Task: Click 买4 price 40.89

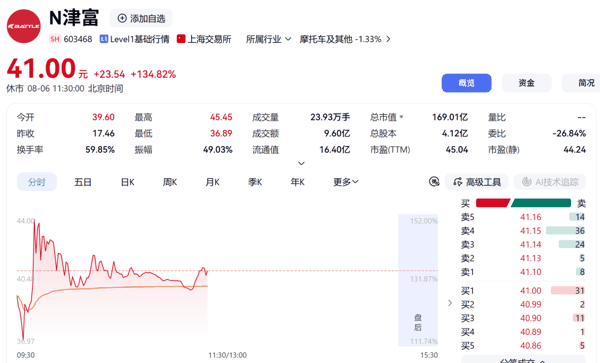Action: (x=531, y=332)
